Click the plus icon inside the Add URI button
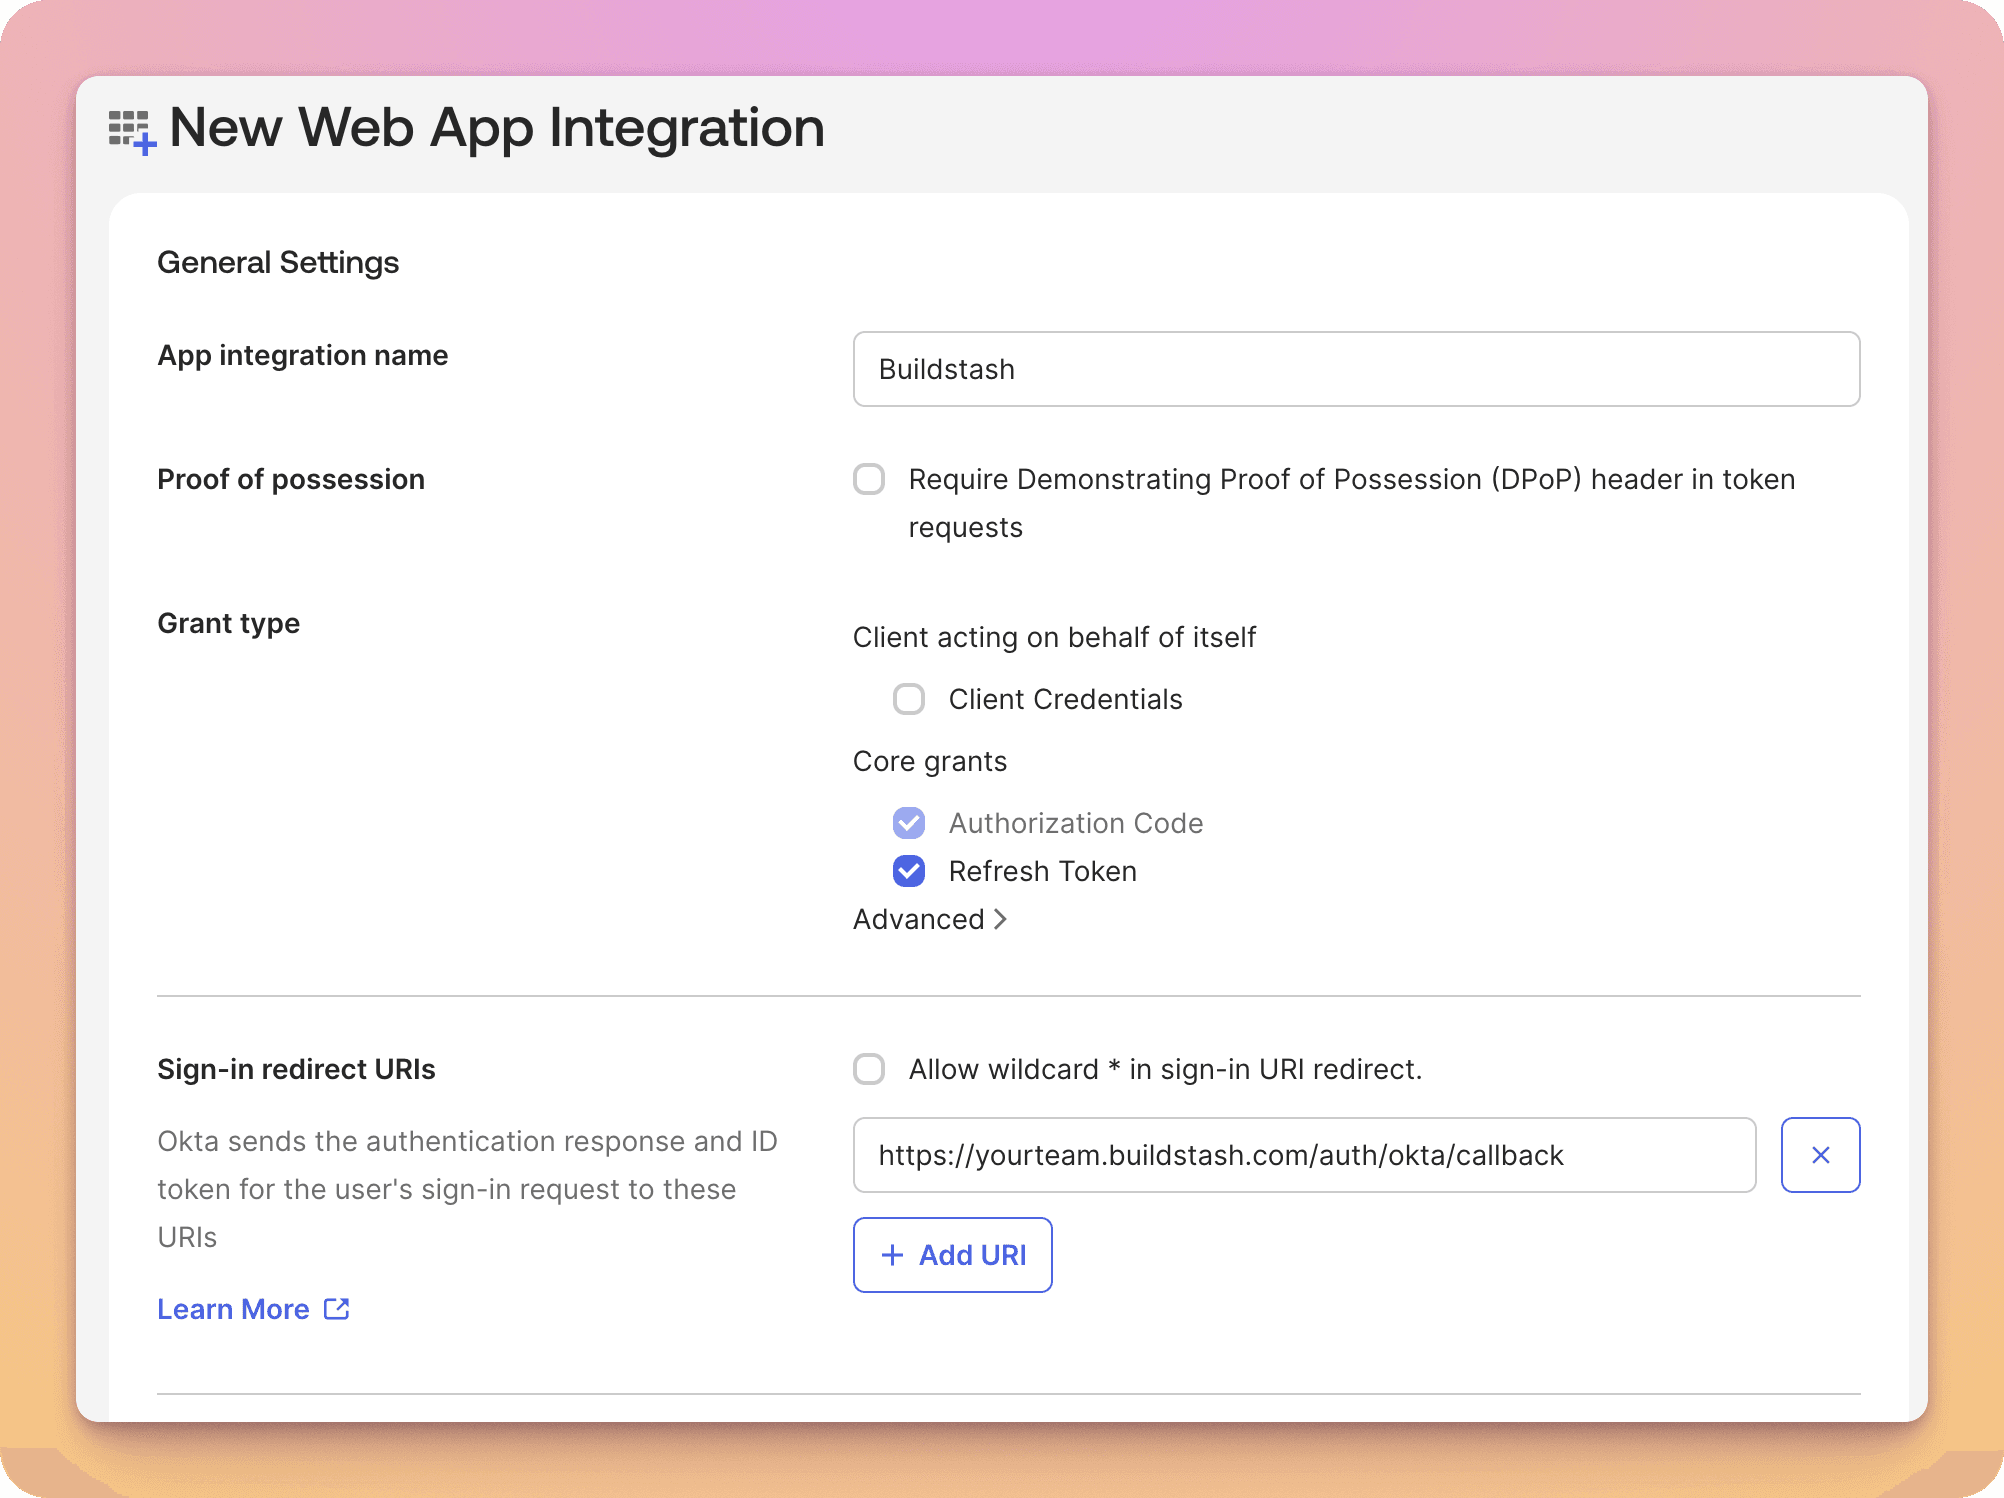This screenshot has width=2004, height=1498. coord(891,1255)
